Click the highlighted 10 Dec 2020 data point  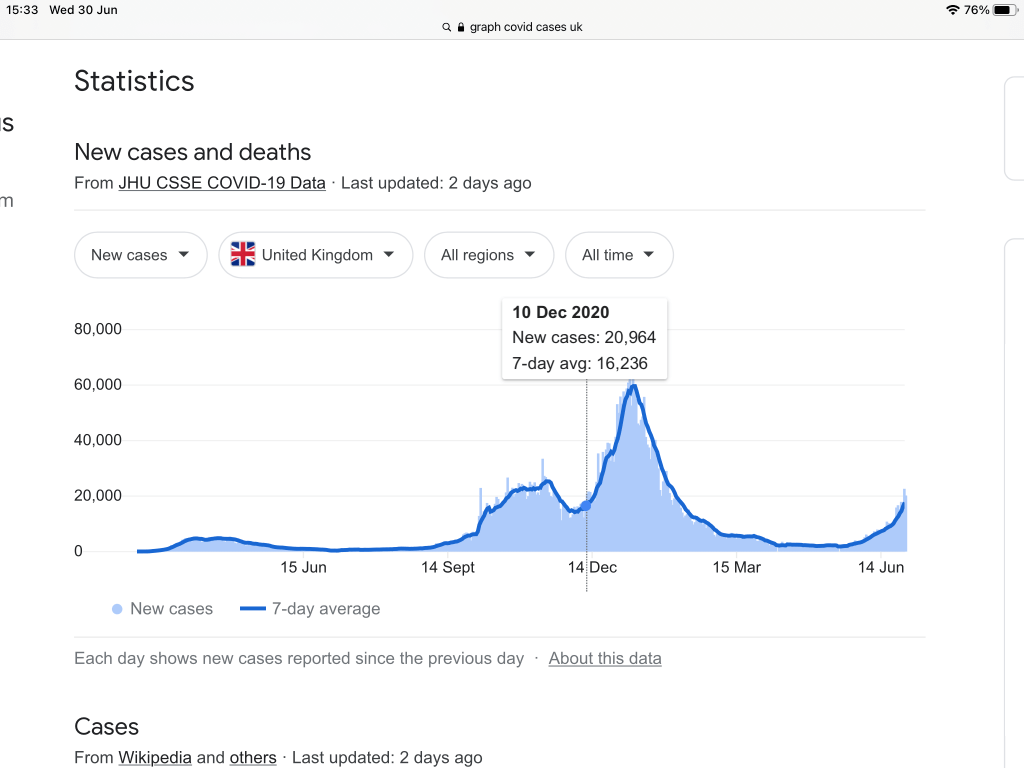(x=586, y=506)
